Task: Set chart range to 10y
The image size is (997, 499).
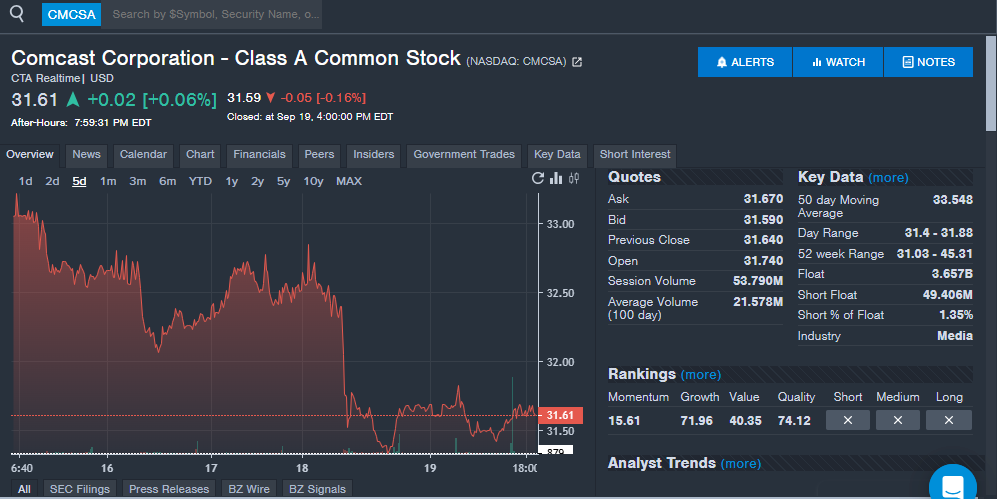Action: [313, 181]
